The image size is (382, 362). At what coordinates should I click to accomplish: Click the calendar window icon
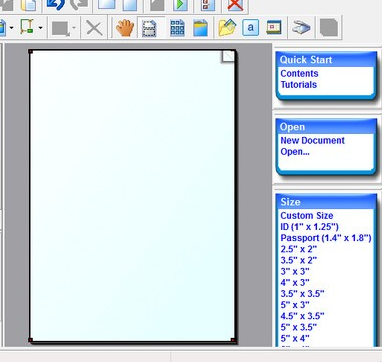[274, 28]
